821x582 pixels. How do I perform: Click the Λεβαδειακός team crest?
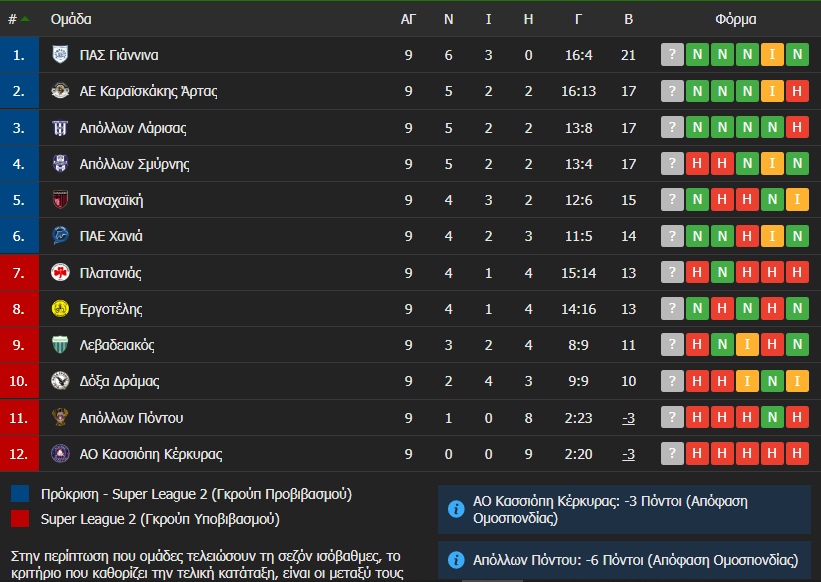coord(60,345)
